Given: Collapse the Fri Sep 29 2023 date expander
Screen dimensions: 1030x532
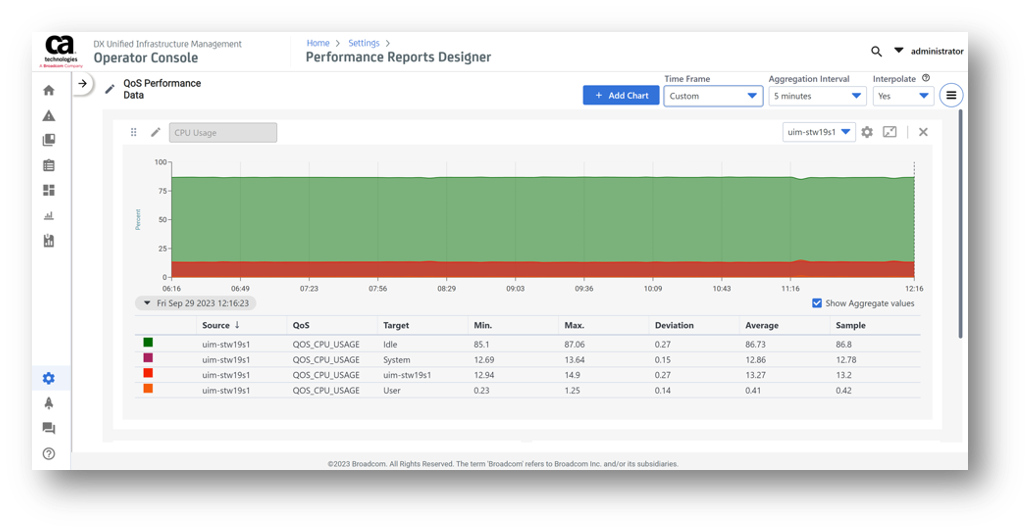Looking at the screenshot, I should 147,302.
